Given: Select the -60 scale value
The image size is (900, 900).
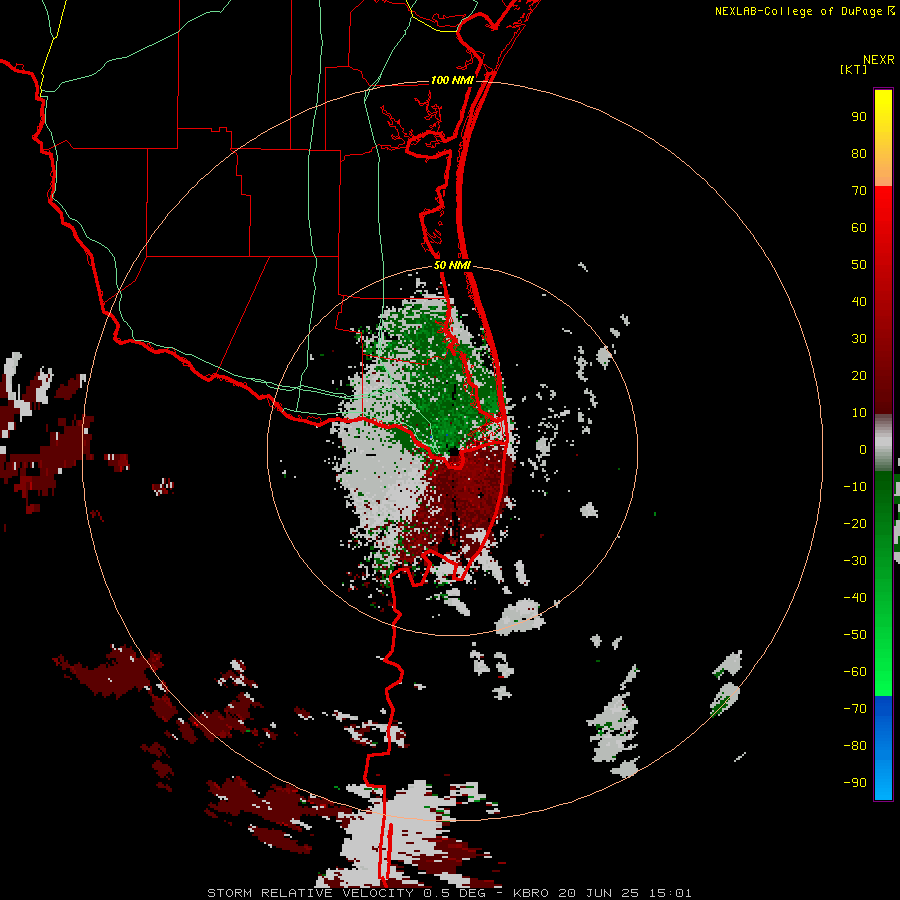Looking at the screenshot, I should (x=855, y=672).
